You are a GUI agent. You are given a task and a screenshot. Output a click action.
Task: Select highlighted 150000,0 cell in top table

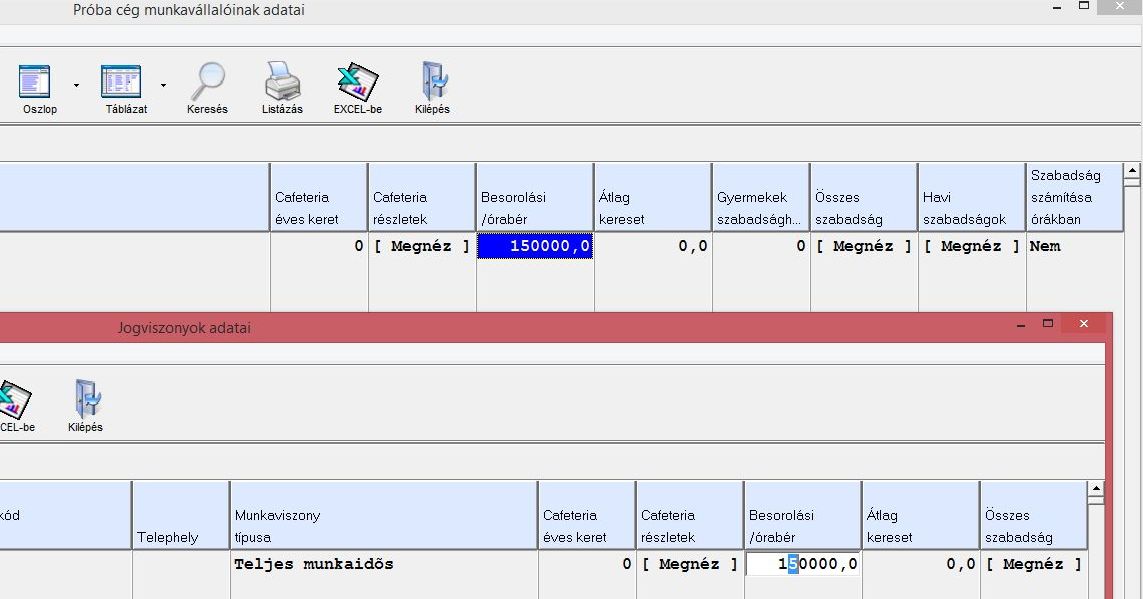click(535, 246)
